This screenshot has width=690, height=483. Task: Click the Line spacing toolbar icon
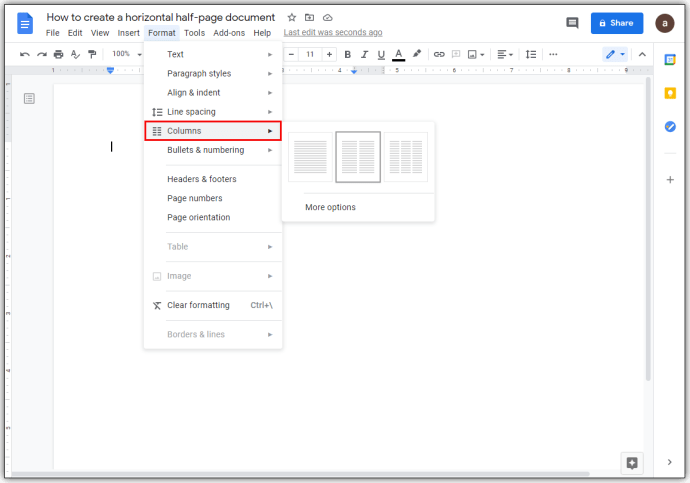531,54
